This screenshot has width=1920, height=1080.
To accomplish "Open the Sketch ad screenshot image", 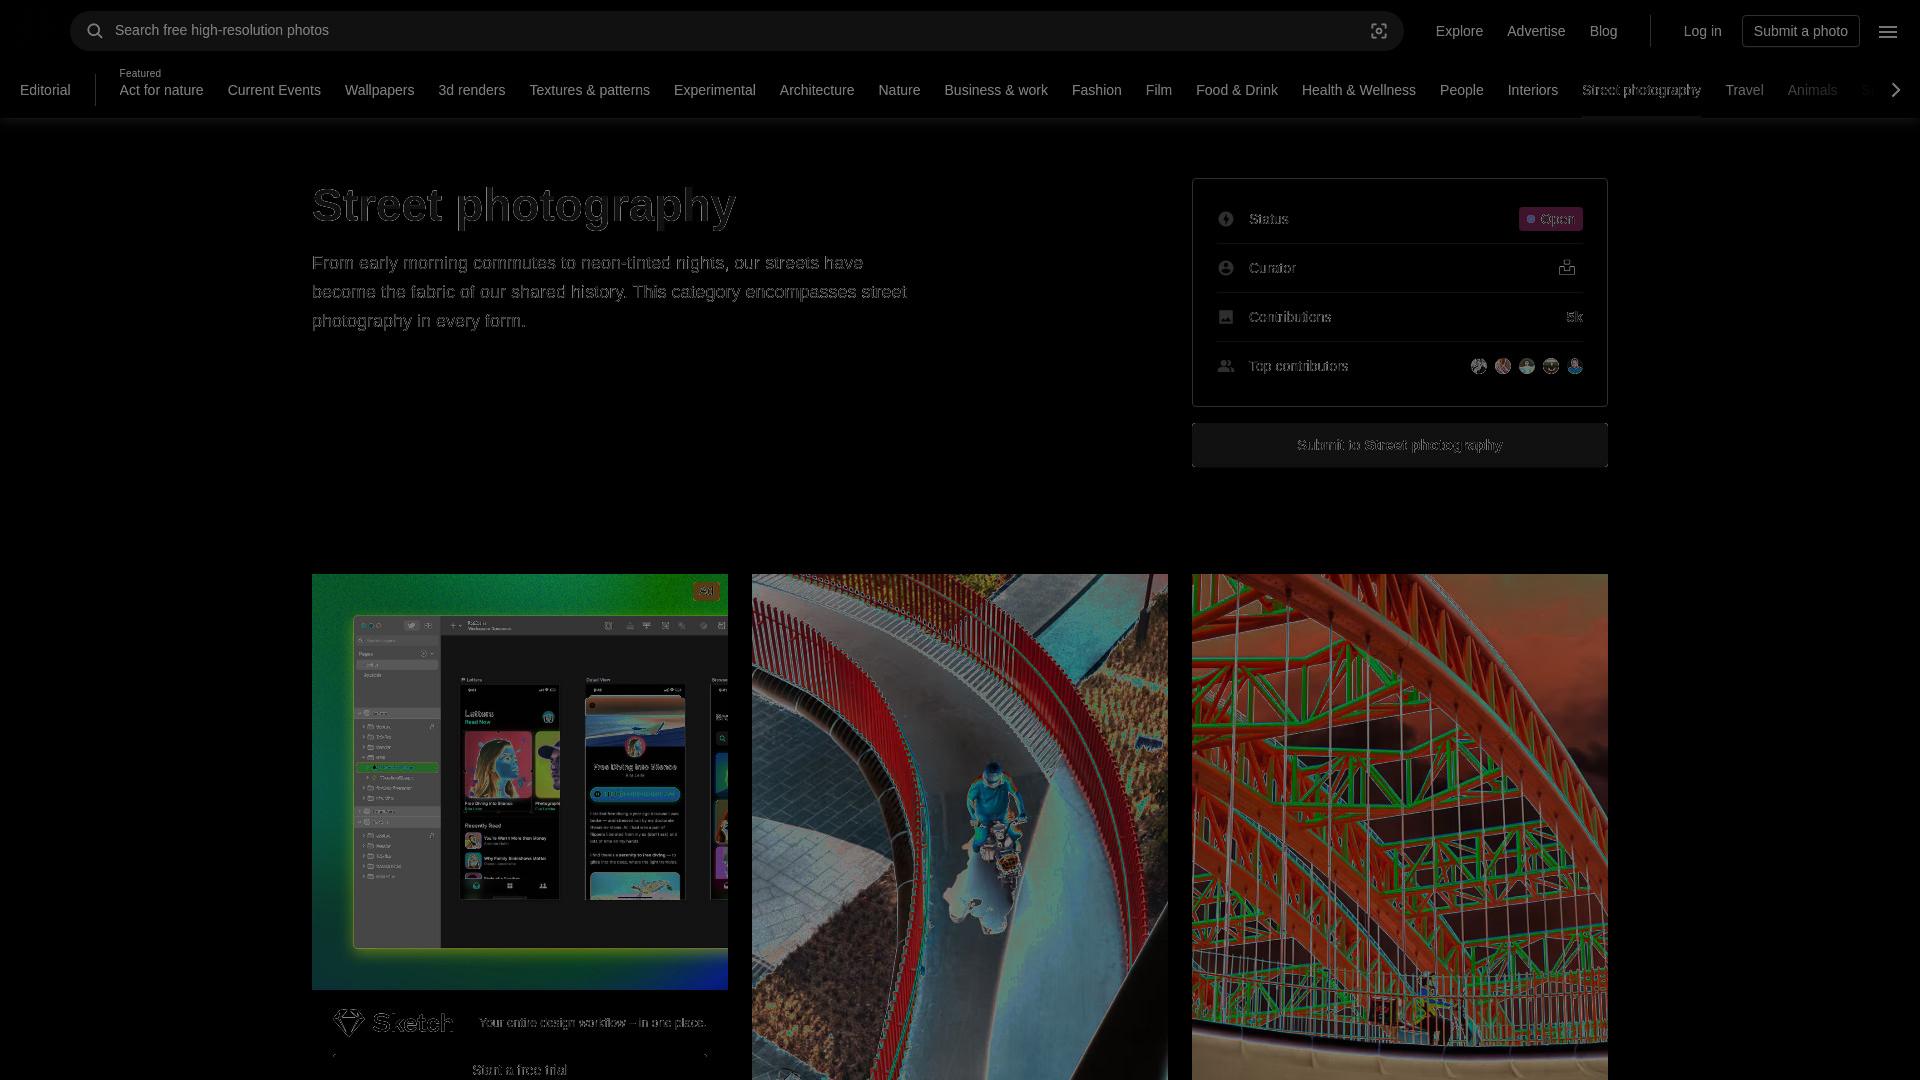I will (519, 782).
